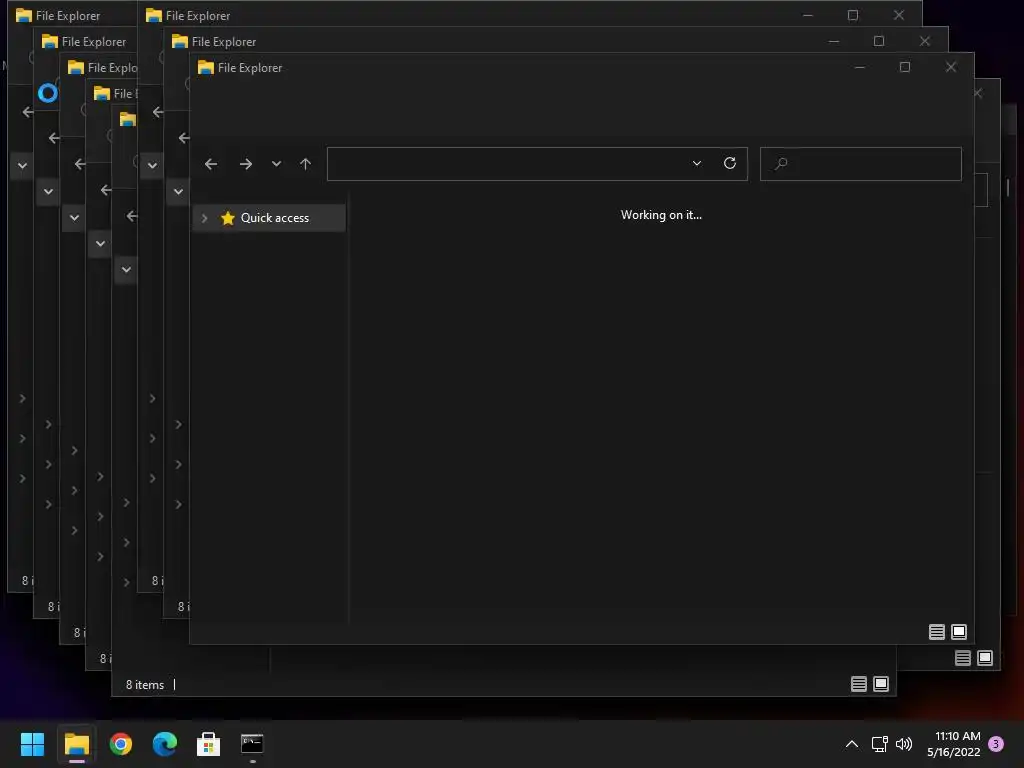Click '8 items' status text in bottom window

pos(145,684)
